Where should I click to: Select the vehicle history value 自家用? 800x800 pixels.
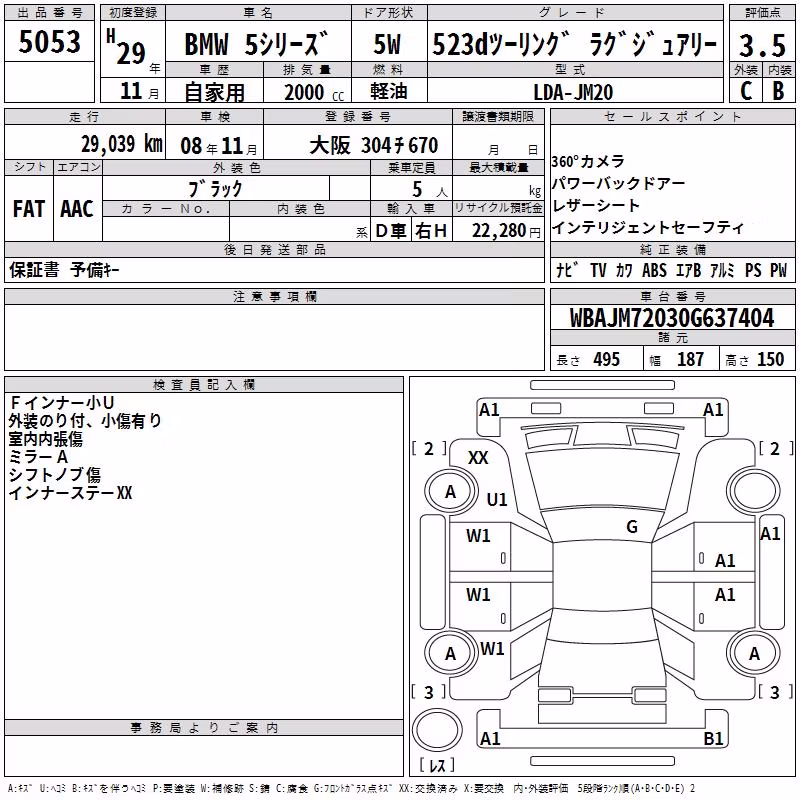point(214,92)
